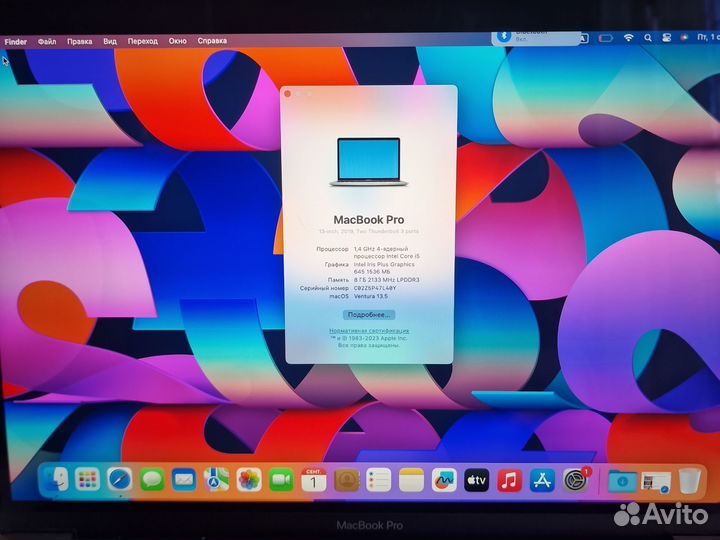
Task: Click the 8 ГБ 2133 MHz LPDDR3 memory value
Action: [386, 280]
